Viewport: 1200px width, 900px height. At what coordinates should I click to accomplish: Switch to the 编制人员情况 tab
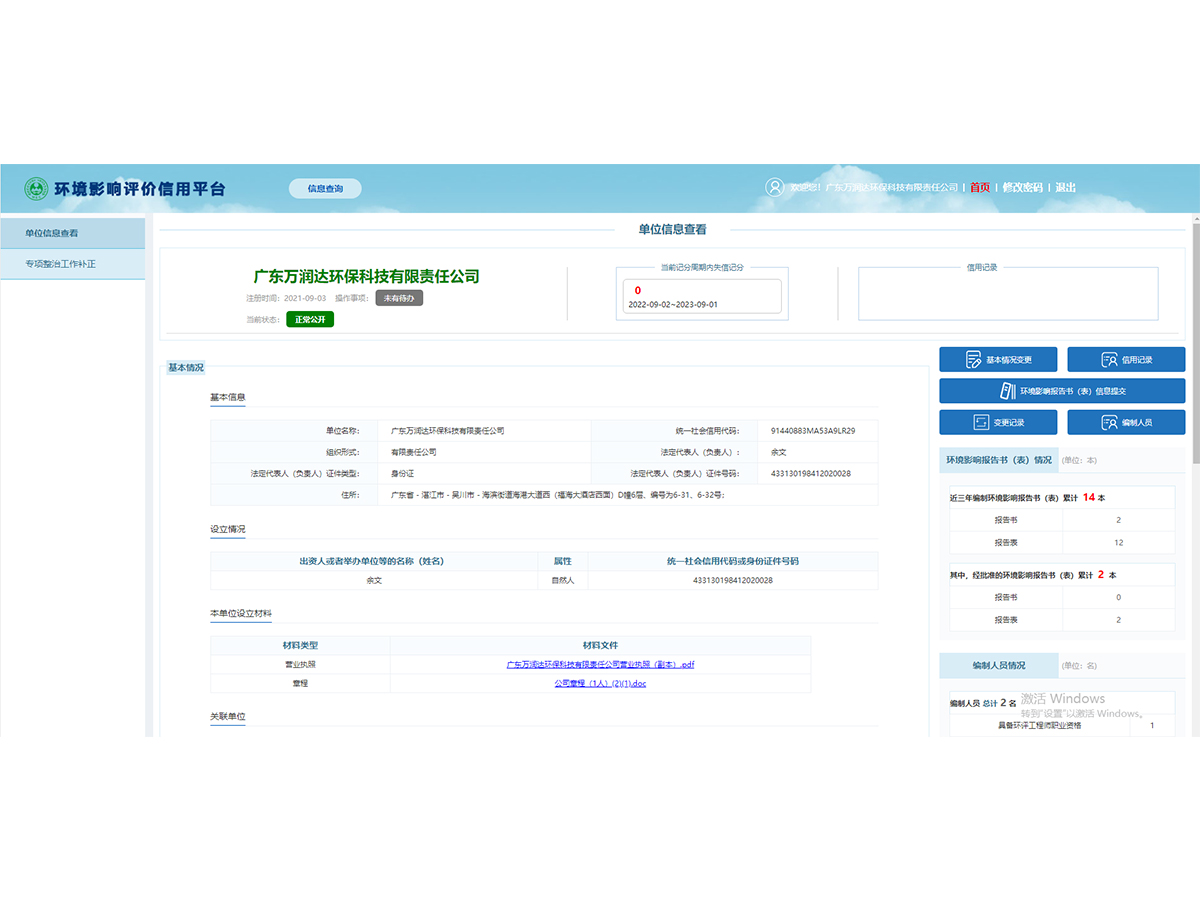pyautogui.click(x=998, y=665)
